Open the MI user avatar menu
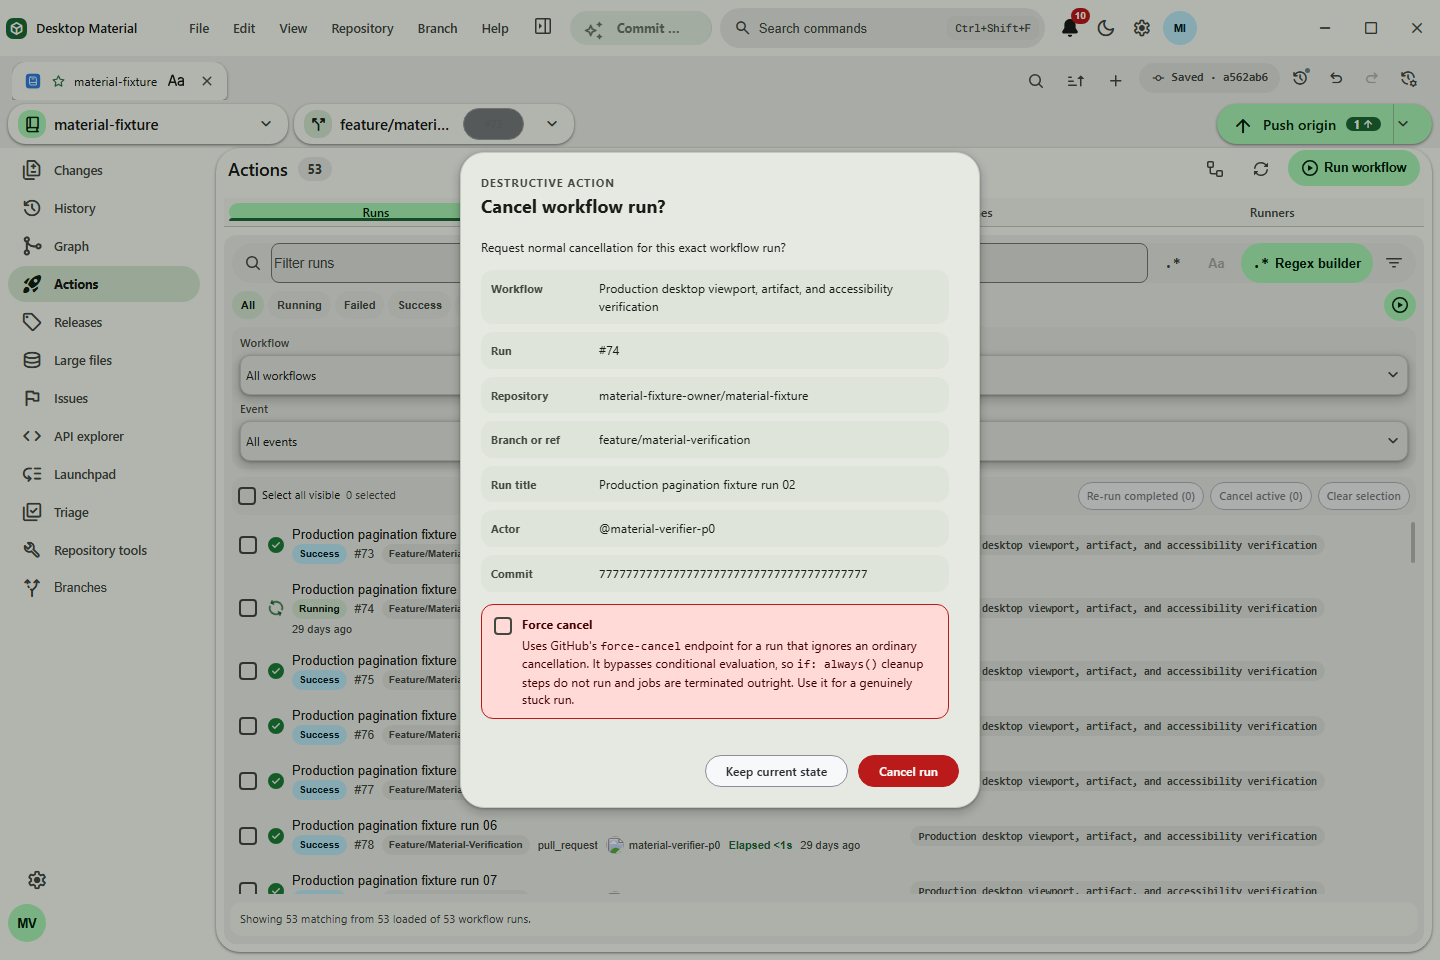Screen dimensions: 1440x960 click(1180, 28)
